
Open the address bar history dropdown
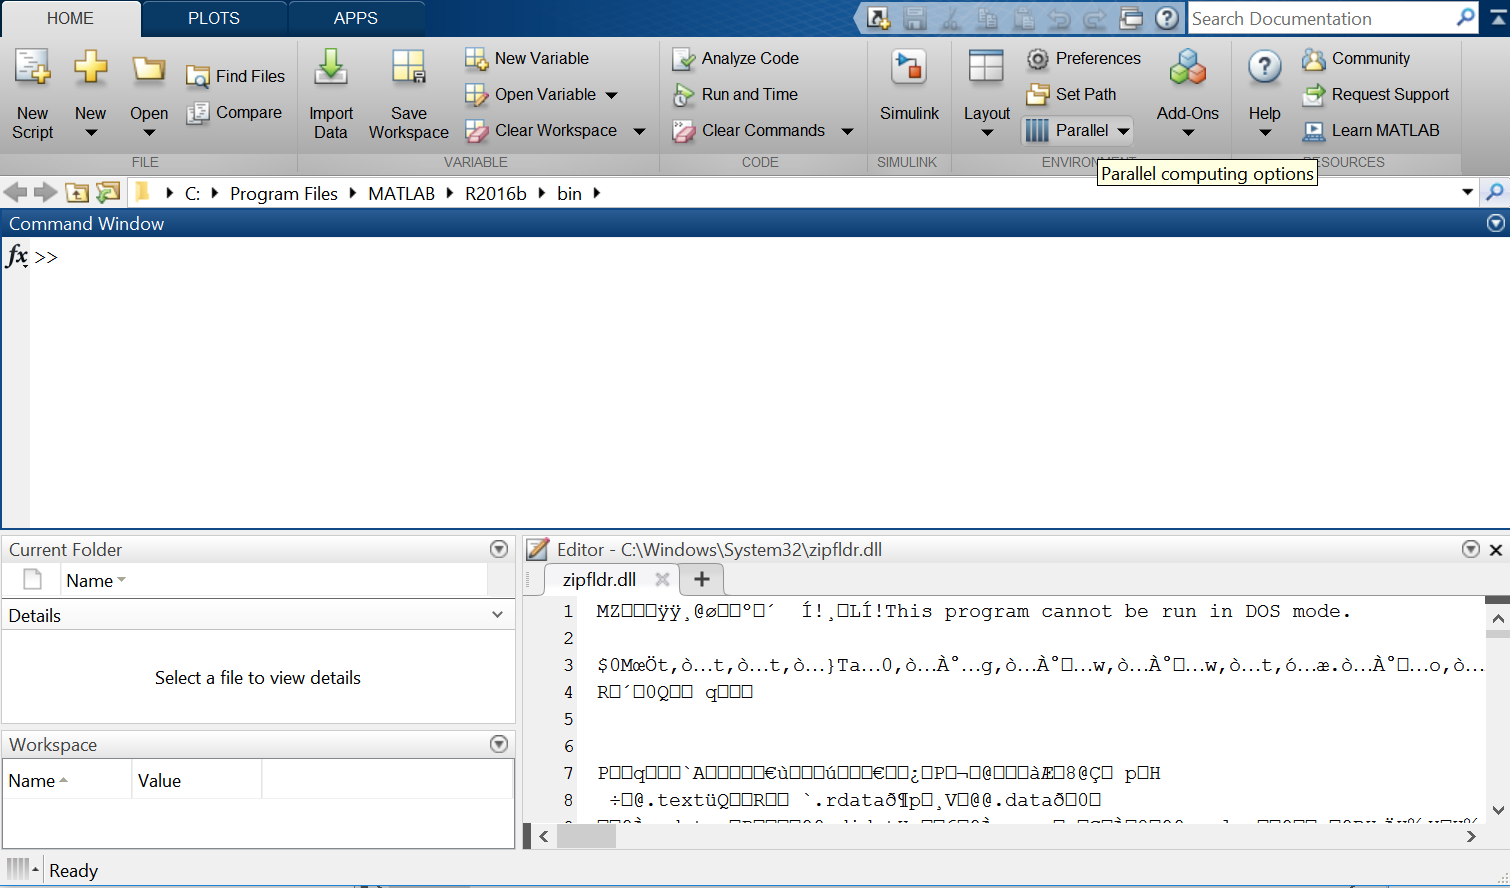point(1467,192)
